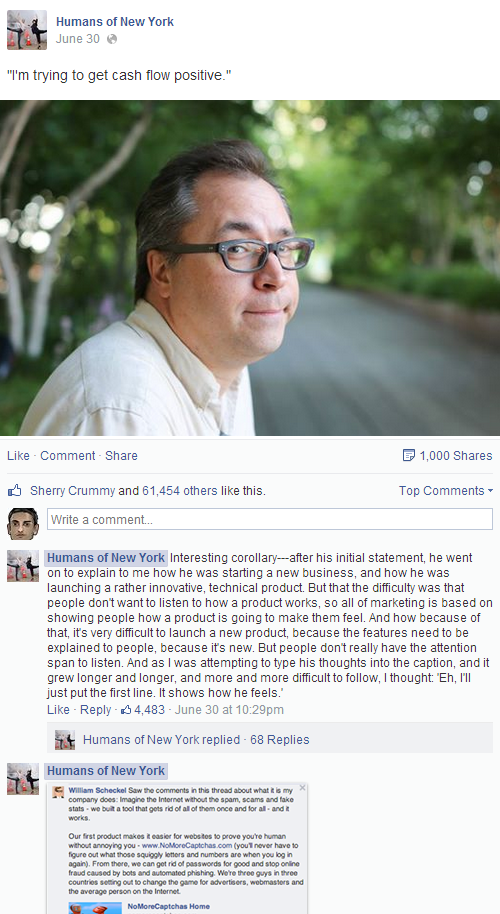Click the thumbs-up icon next to 4,483
The width and height of the screenshot is (500, 914).
pos(126,710)
